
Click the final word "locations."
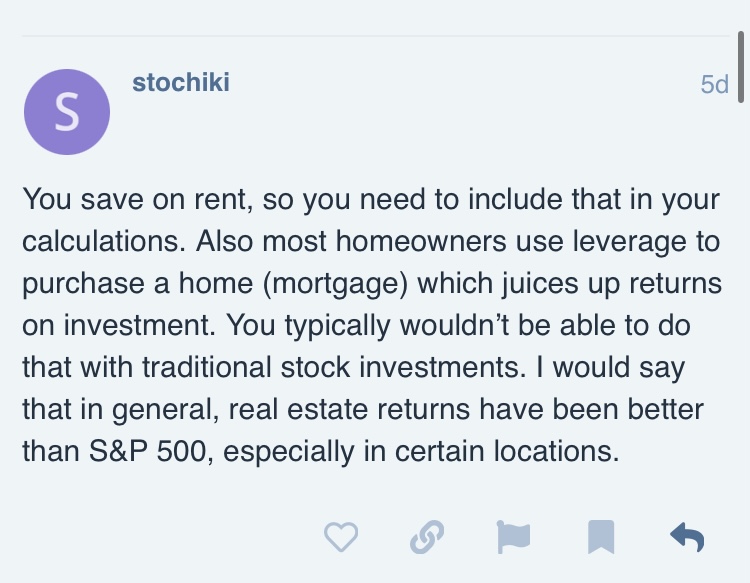(x=556, y=451)
